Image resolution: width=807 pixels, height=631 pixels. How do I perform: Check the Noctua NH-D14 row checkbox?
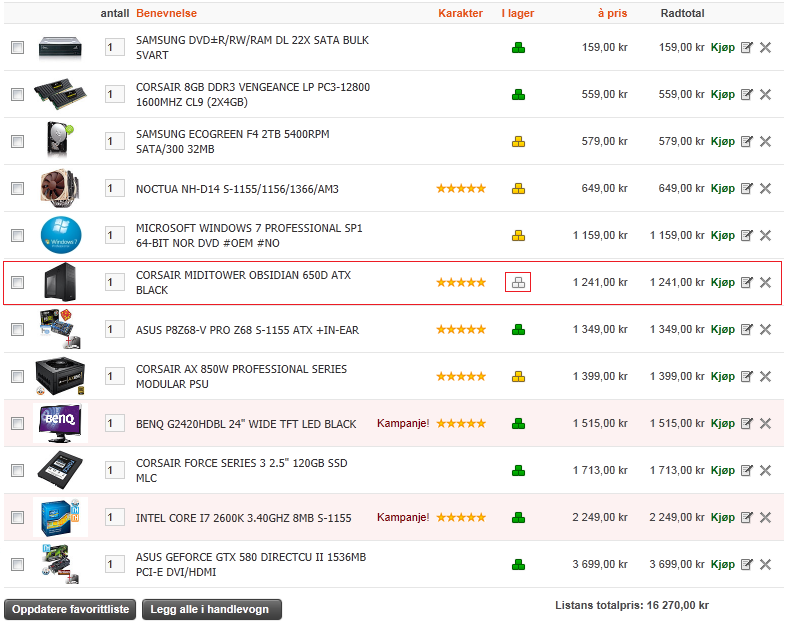[17, 189]
